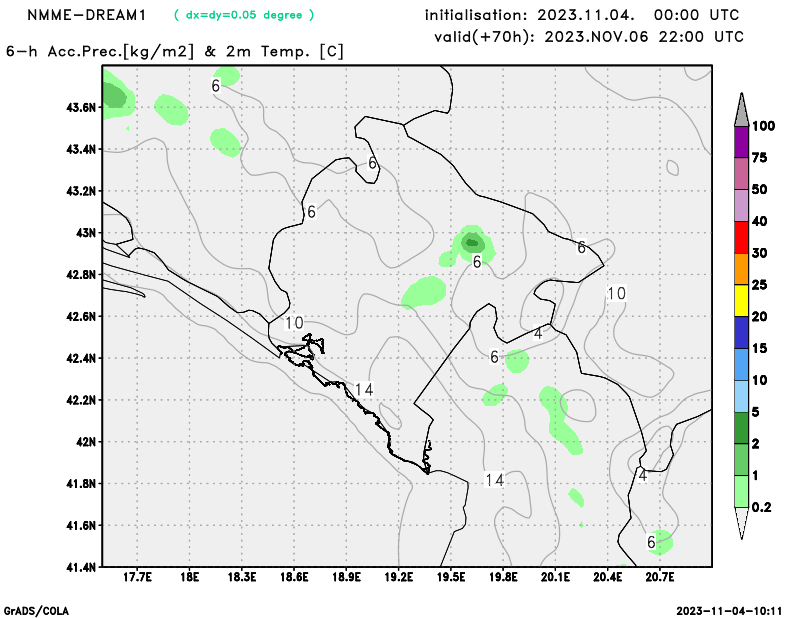Click the "43.6N" latitude axis label

point(81,108)
